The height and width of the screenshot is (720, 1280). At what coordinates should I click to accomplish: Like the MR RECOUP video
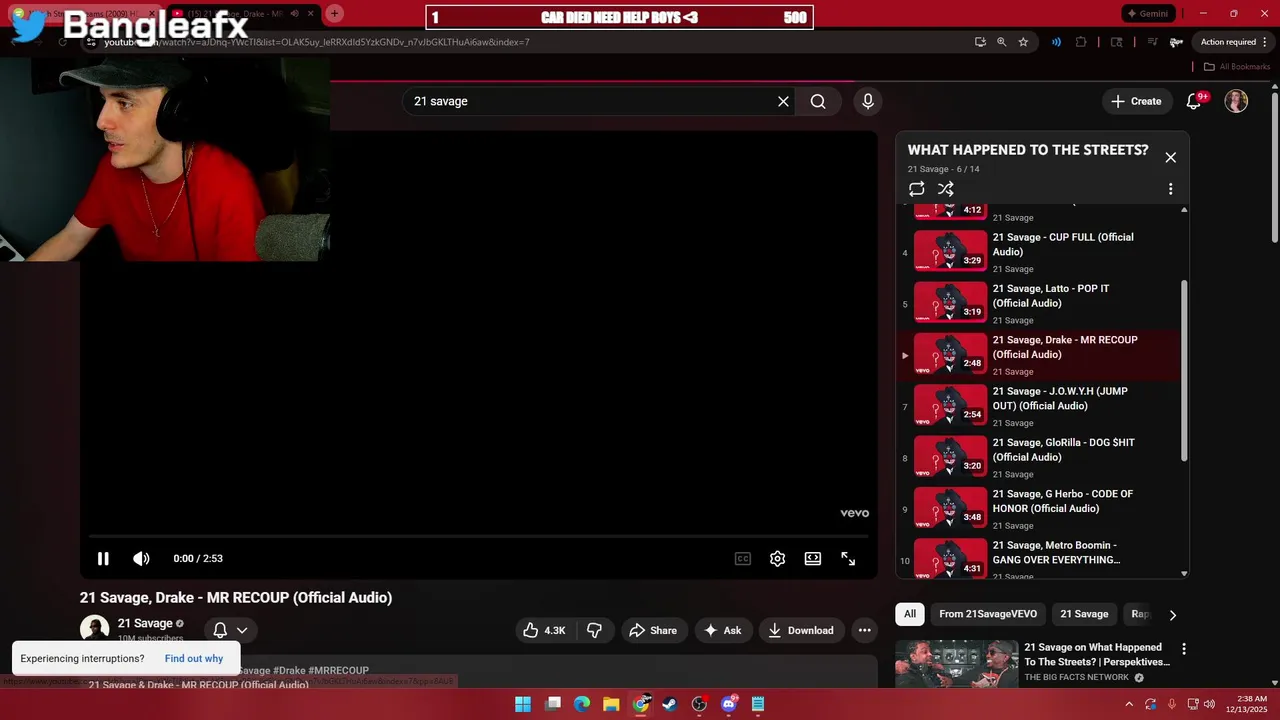click(545, 630)
